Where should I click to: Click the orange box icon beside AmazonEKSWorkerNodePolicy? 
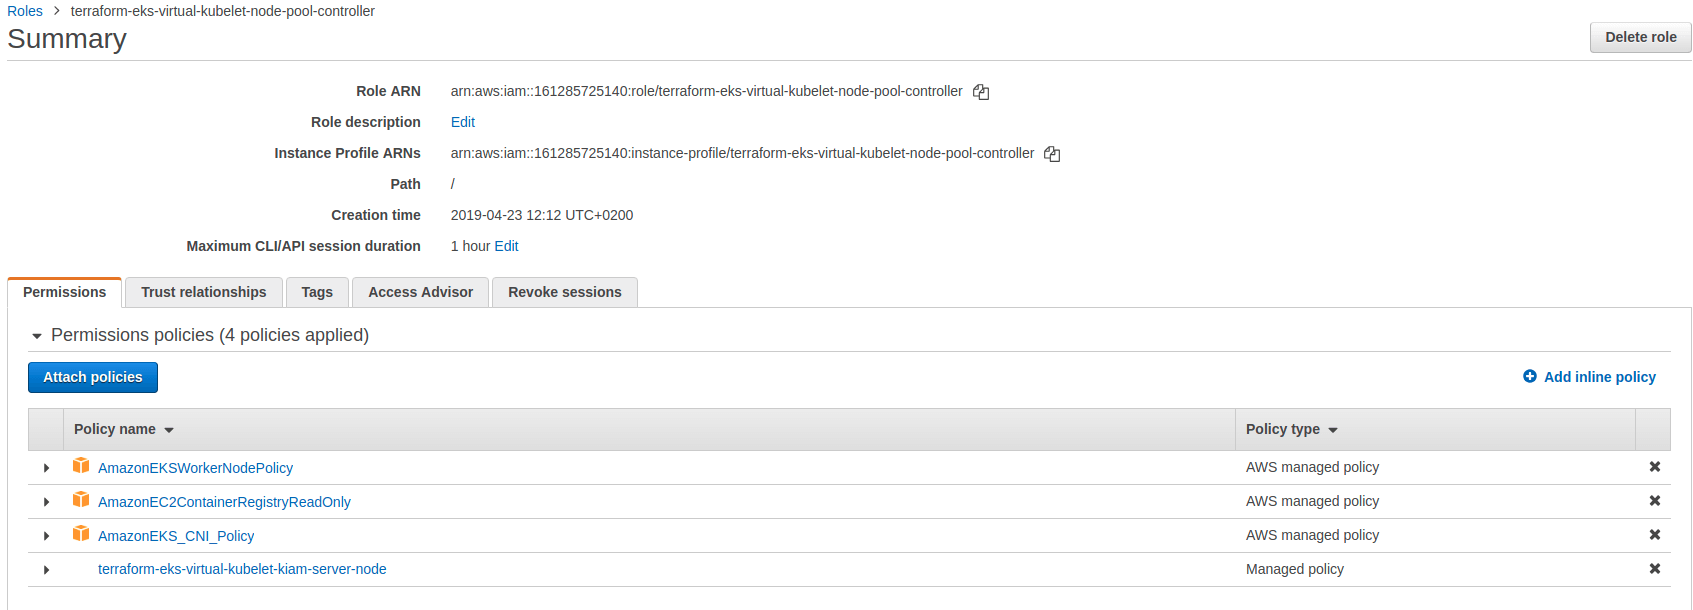tap(81, 466)
